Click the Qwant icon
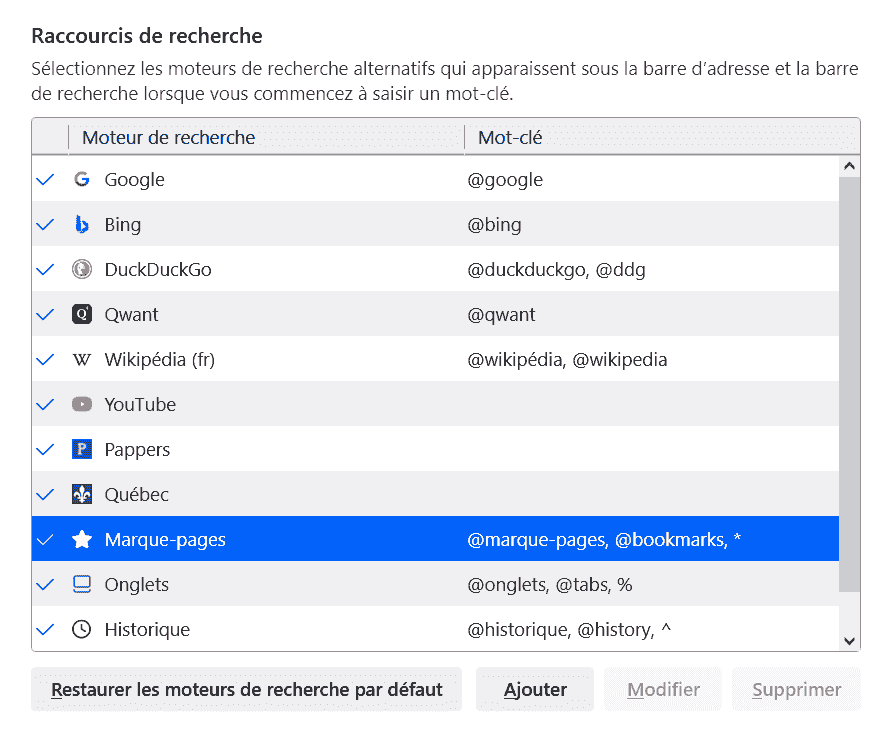Screen dimensions: 890x729 tap(82, 314)
